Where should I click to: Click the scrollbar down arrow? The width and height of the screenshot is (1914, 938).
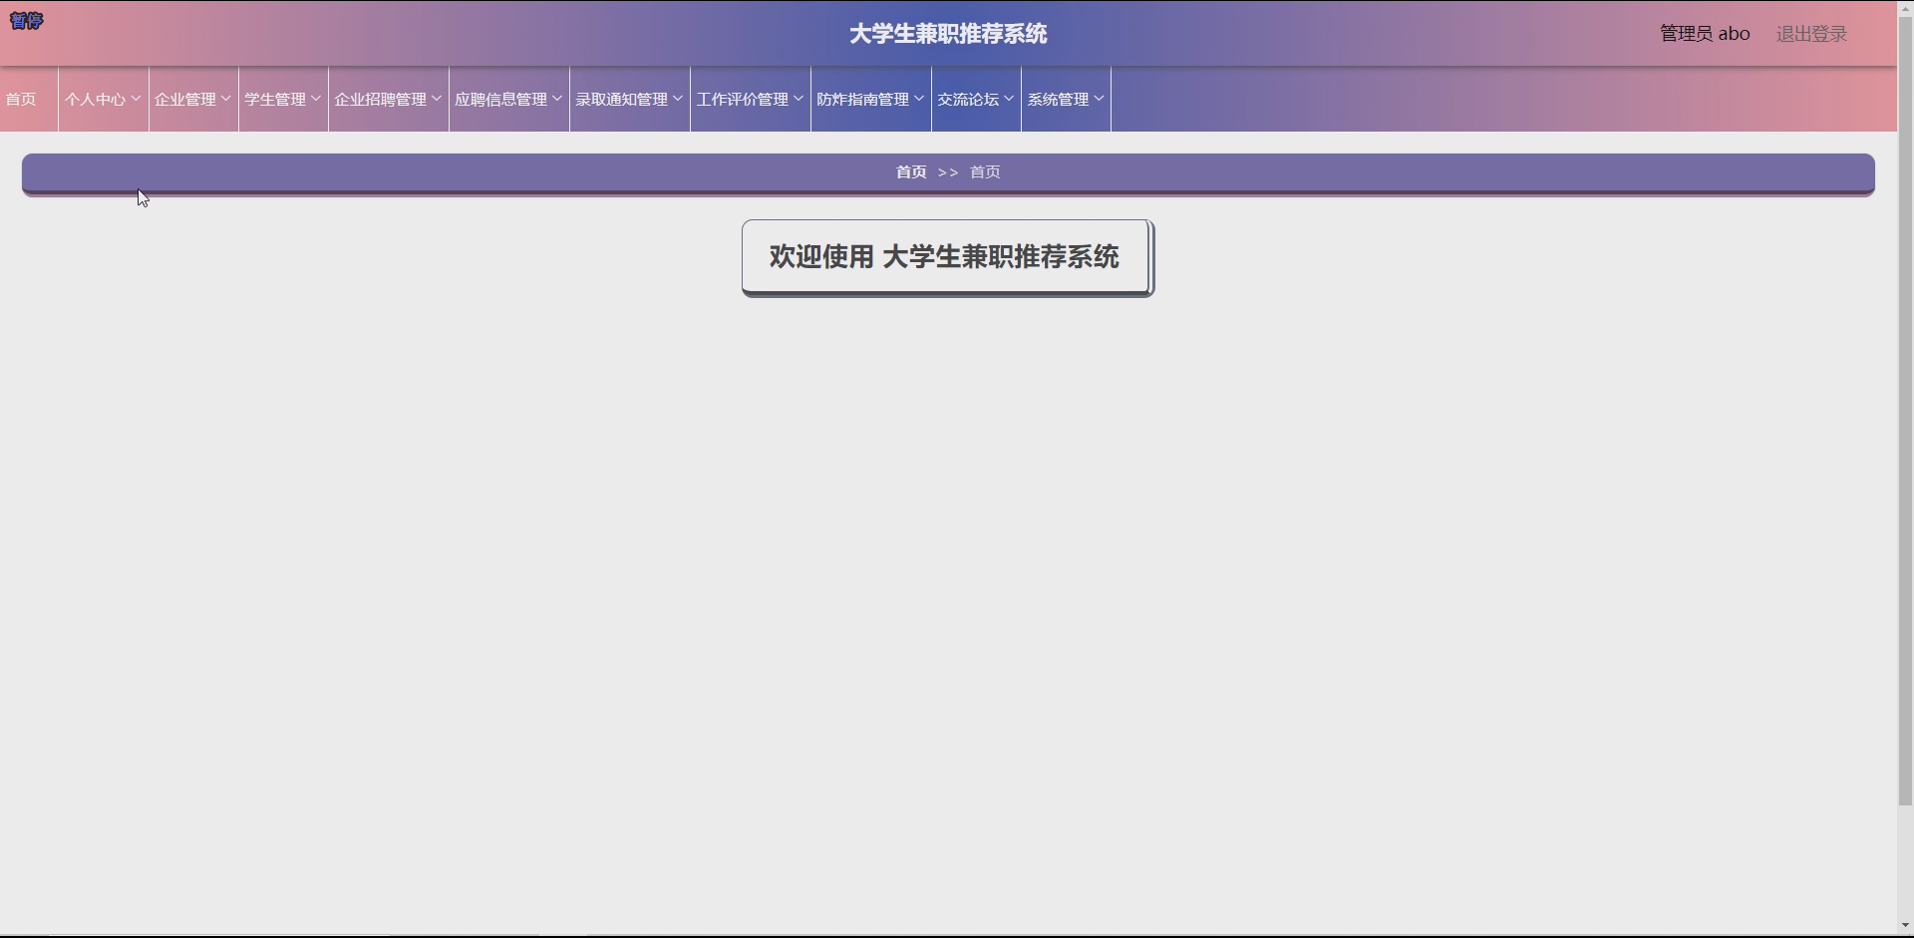(x=1903, y=926)
